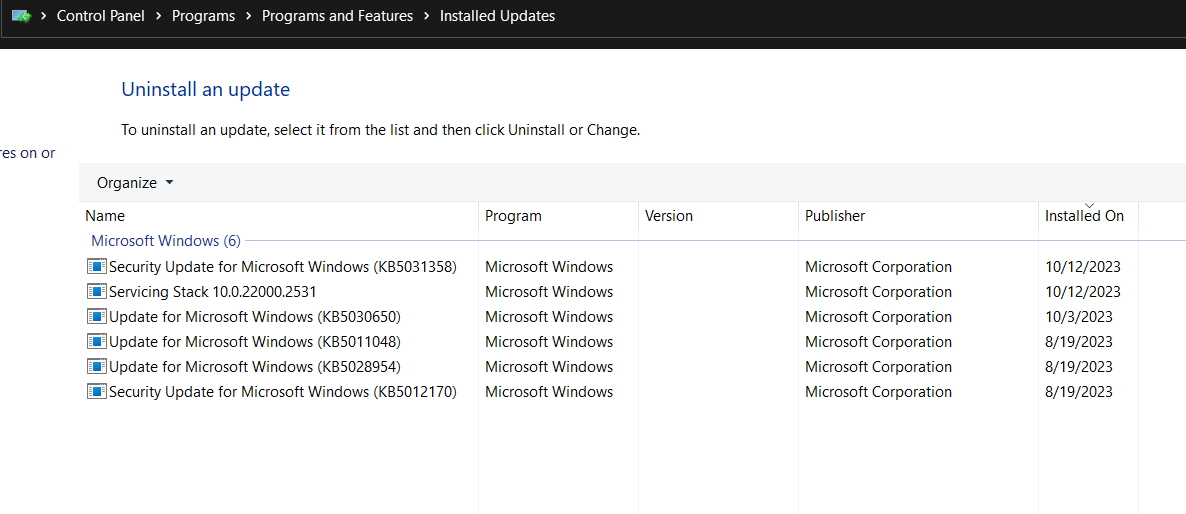This screenshot has width=1186, height=514.
Task: Expand chevron after Programs and Features breadcrumb
Action: (427, 16)
